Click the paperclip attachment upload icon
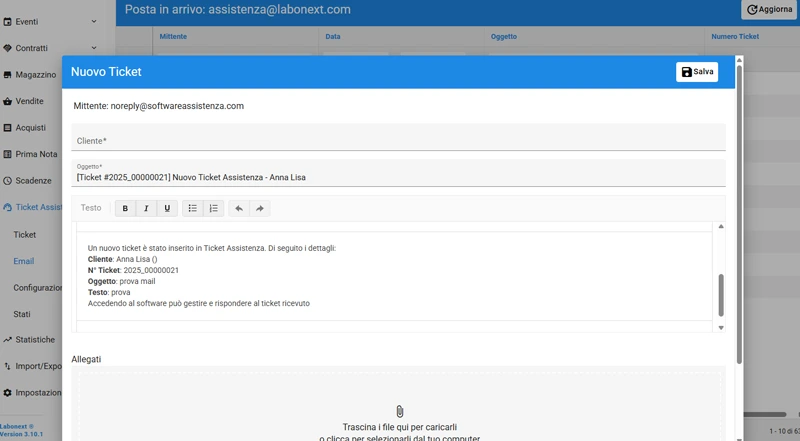 point(399,411)
